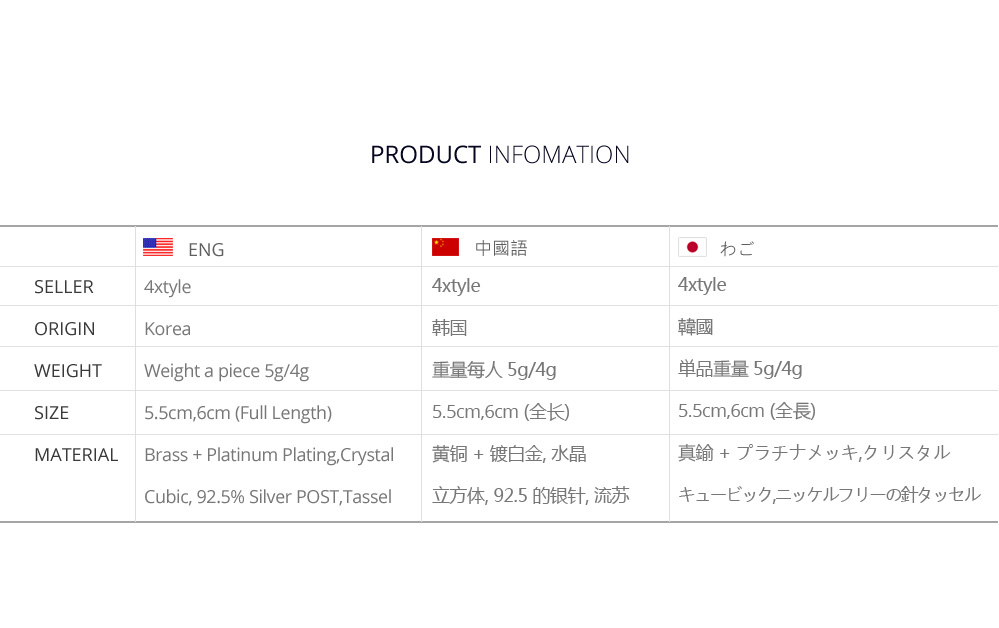The width and height of the screenshot is (999, 628).
Task: Click 'Brass + Platinum Plating,Crystal' text
Action: tap(269, 455)
